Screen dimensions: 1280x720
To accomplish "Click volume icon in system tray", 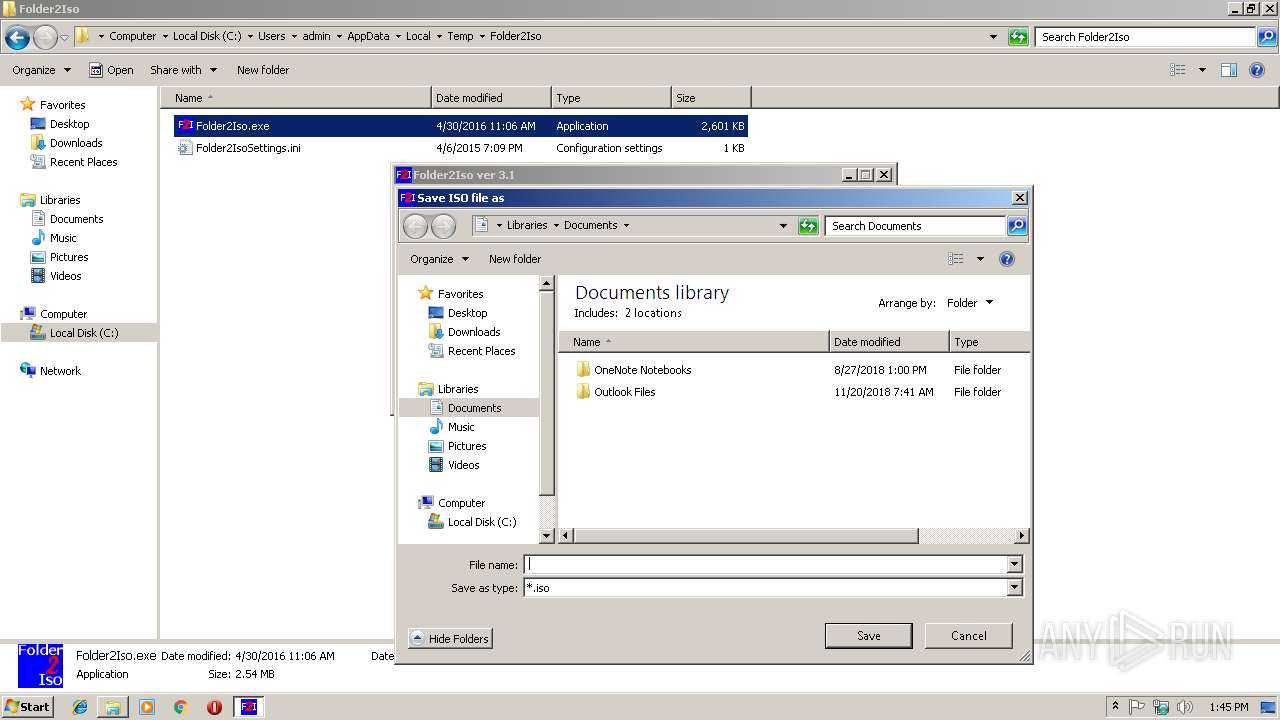I will 1186,707.
